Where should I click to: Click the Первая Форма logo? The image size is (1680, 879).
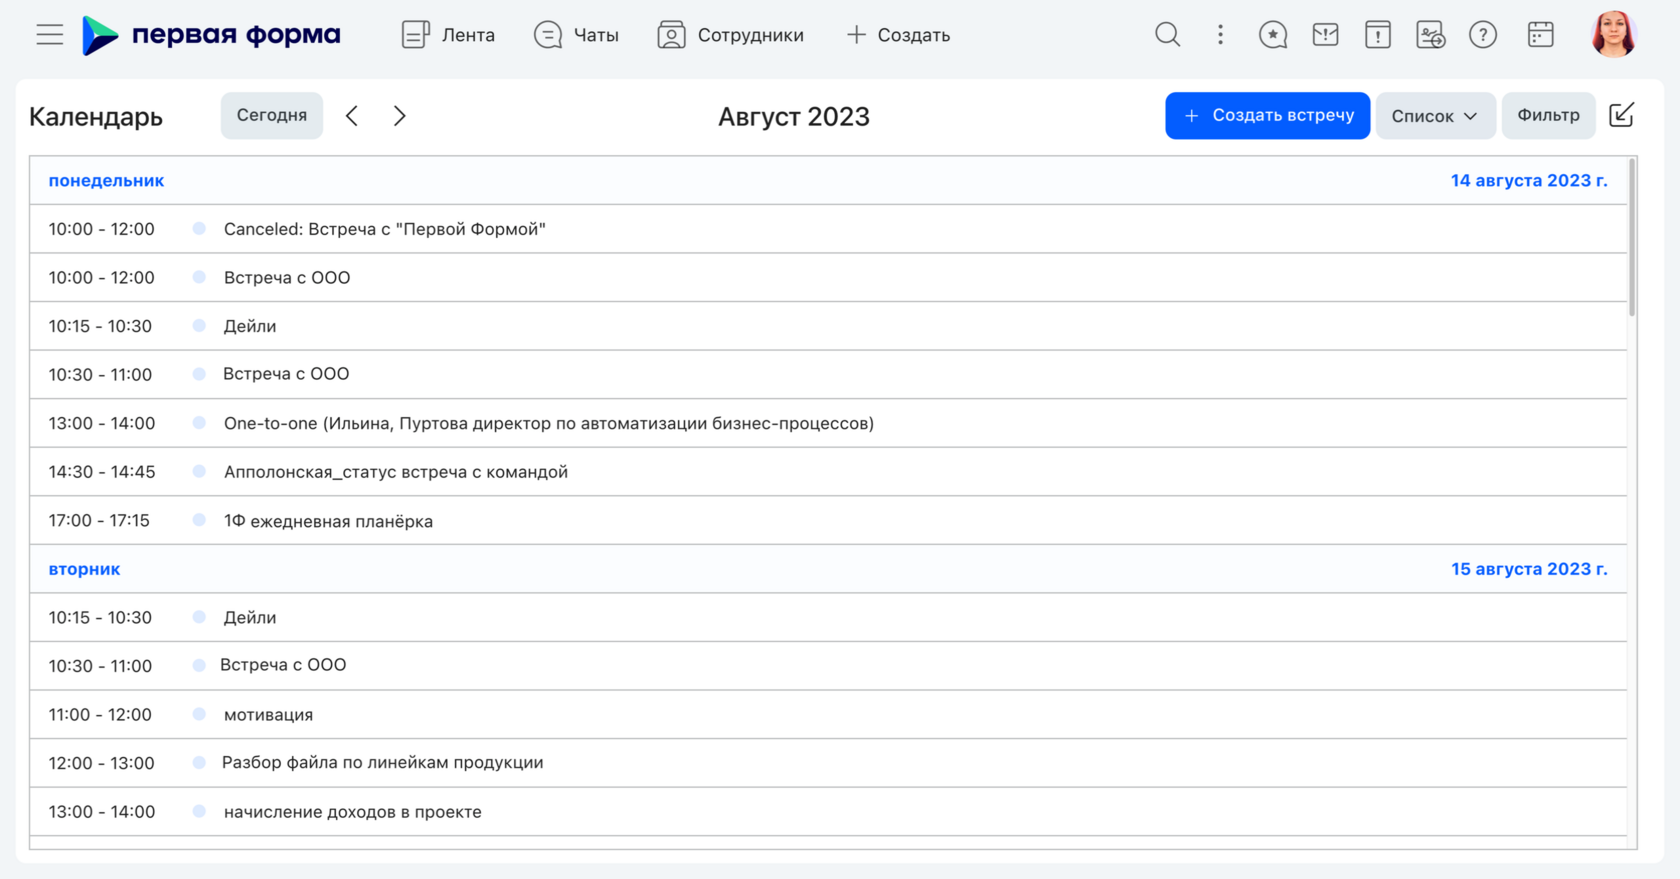click(211, 35)
